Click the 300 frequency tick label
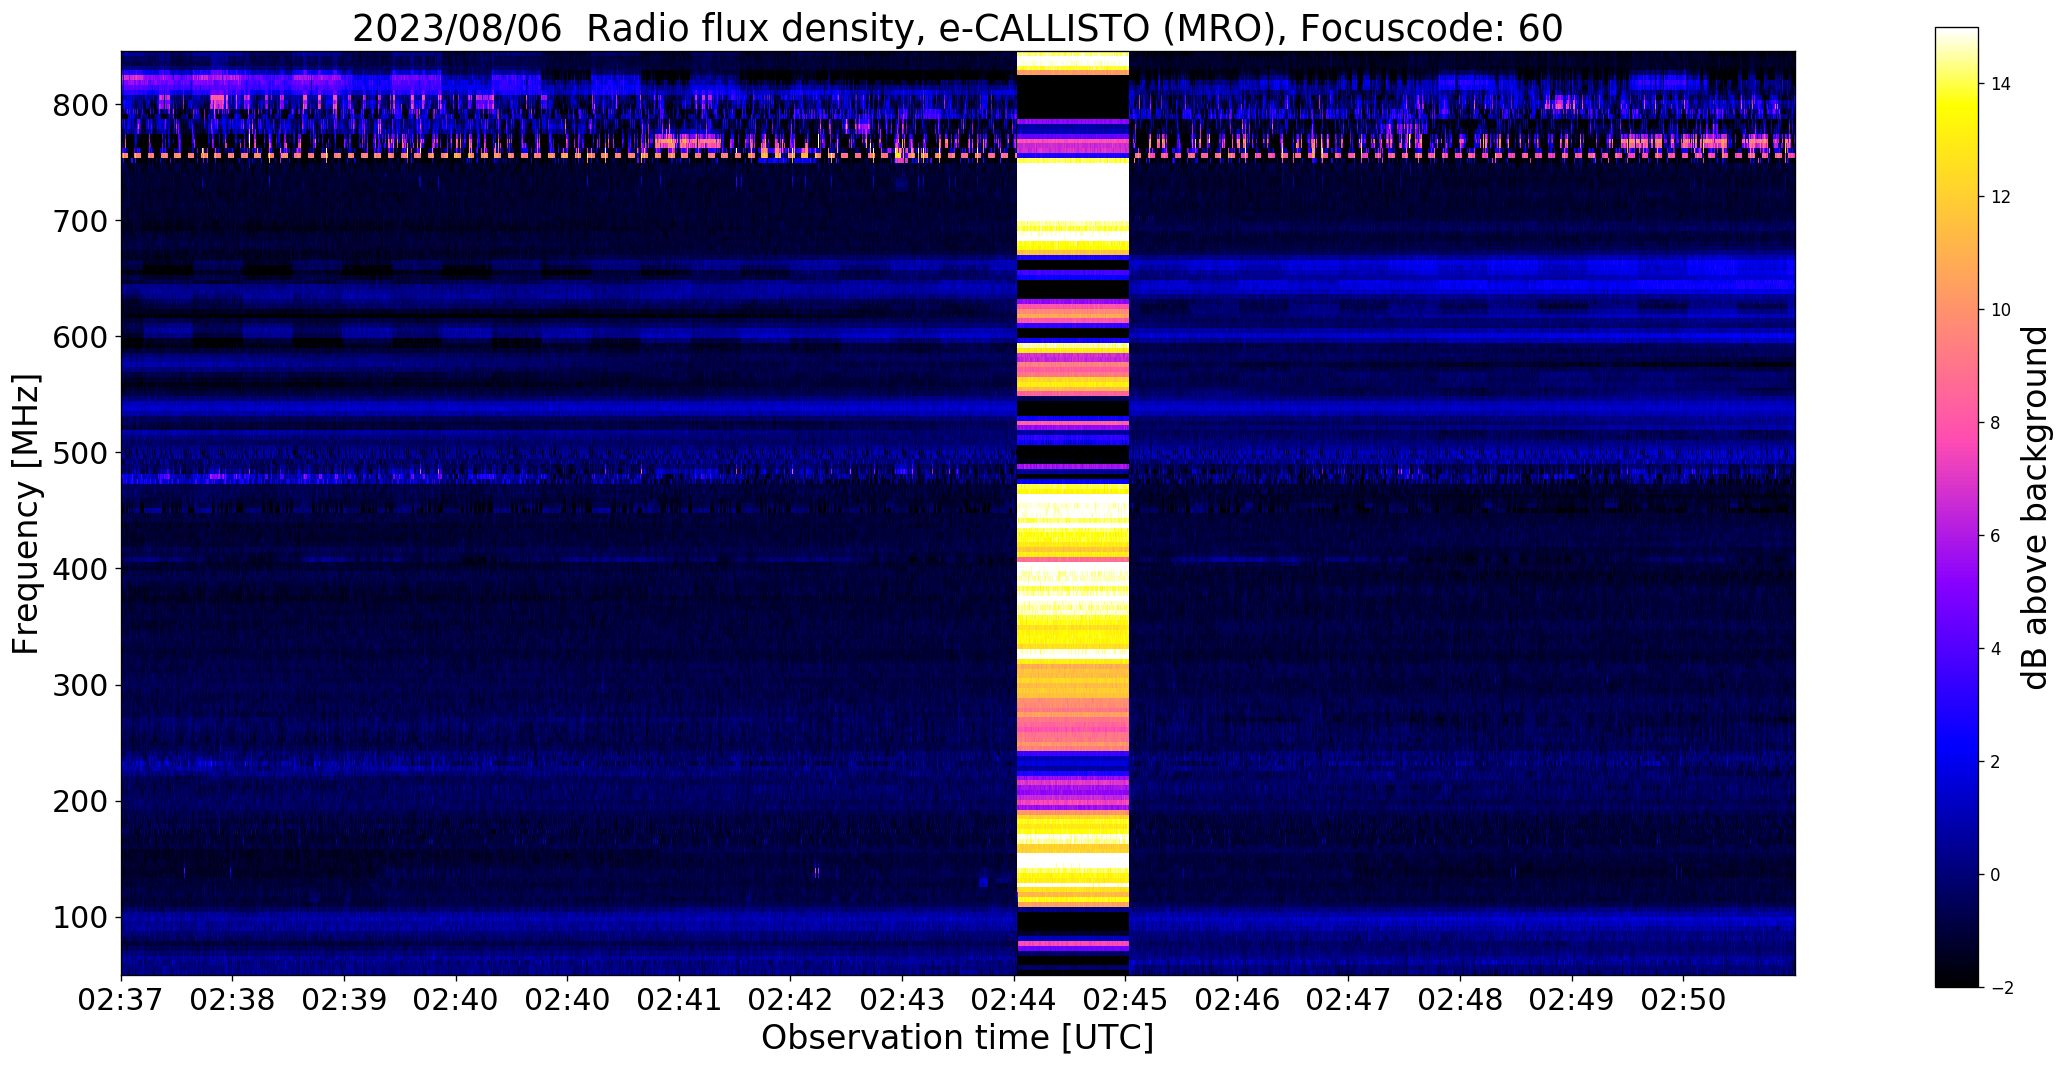This screenshot has height=1067, width=2066. 79,685
